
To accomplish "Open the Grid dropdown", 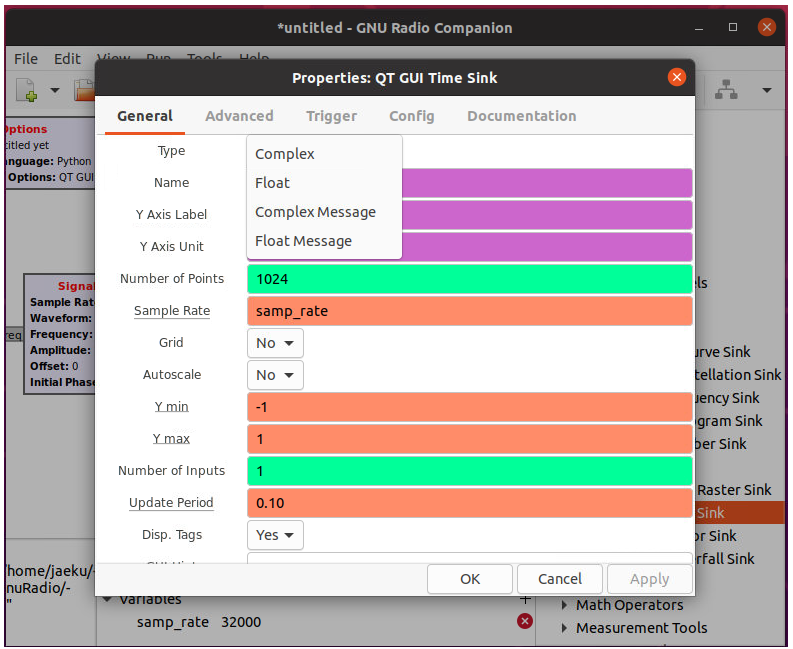I will point(275,343).
